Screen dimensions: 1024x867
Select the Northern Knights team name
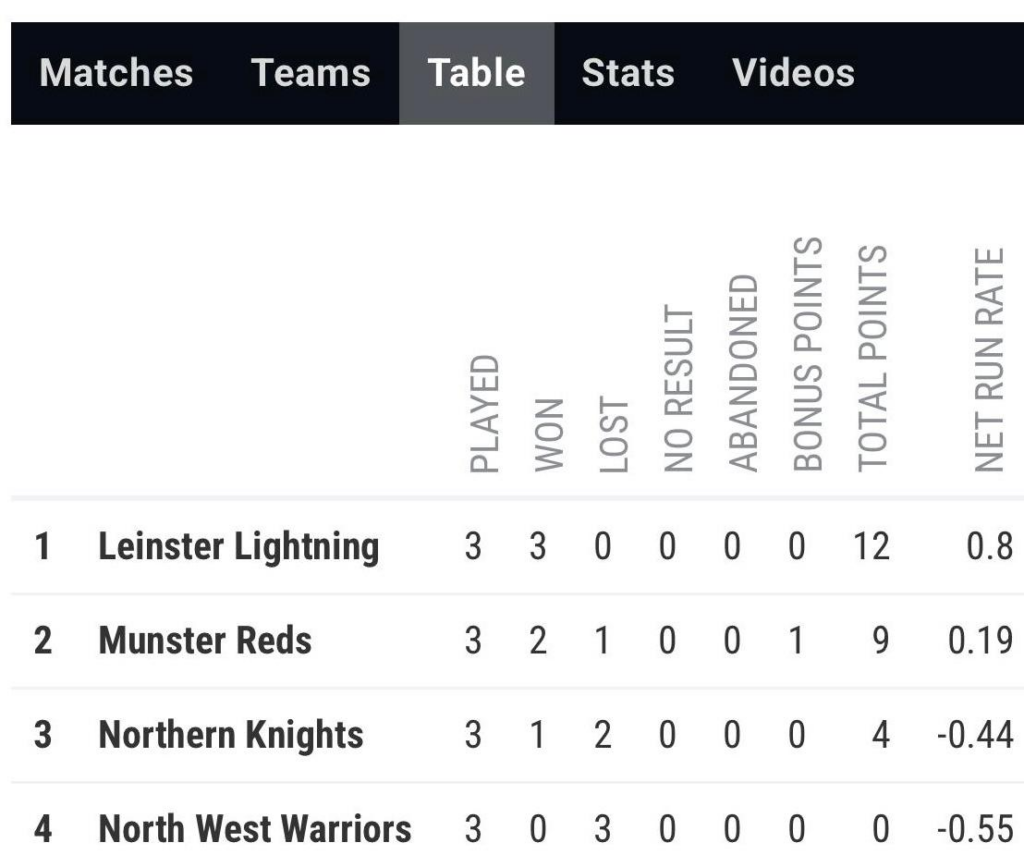pos(231,735)
